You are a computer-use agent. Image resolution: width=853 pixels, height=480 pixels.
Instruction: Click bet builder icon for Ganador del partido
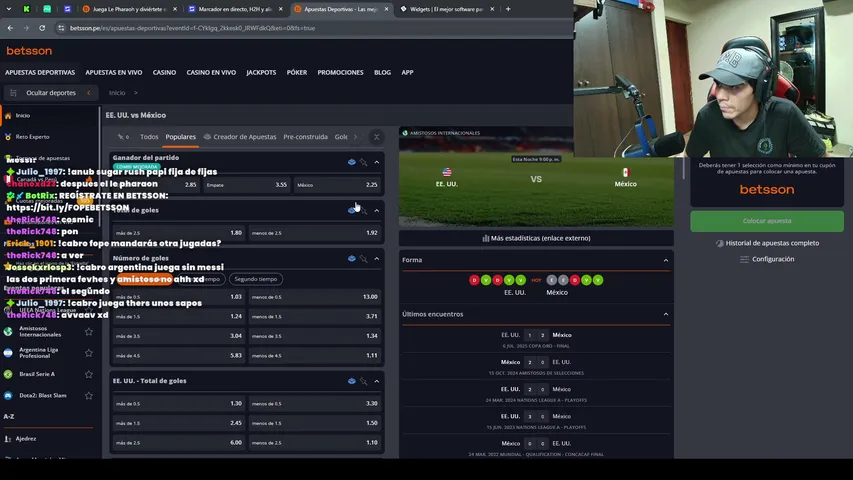tap(351, 162)
